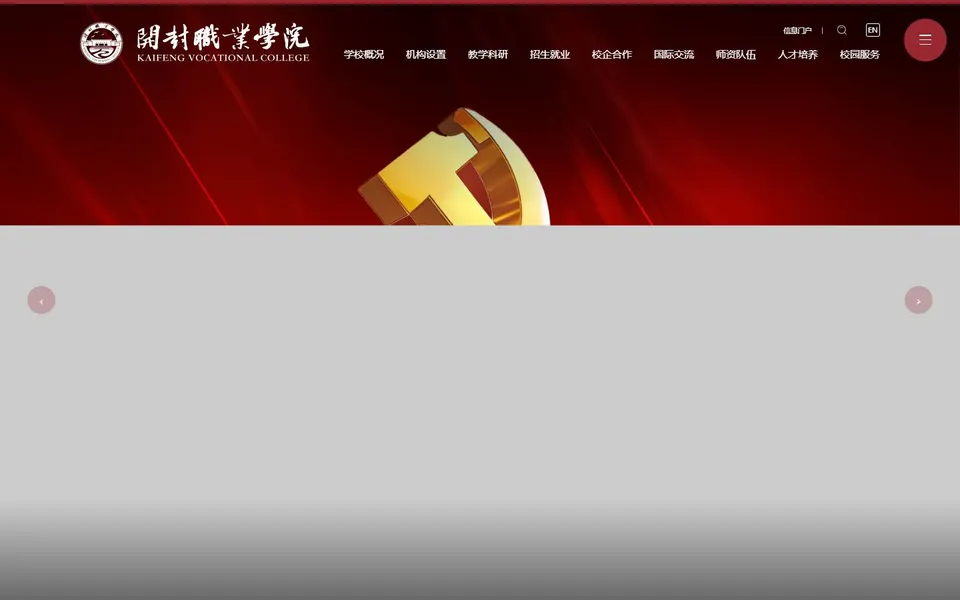Image resolution: width=960 pixels, height=600 pixels.
Task: Open the 师资队伍 menu
Action: (735, 54)
